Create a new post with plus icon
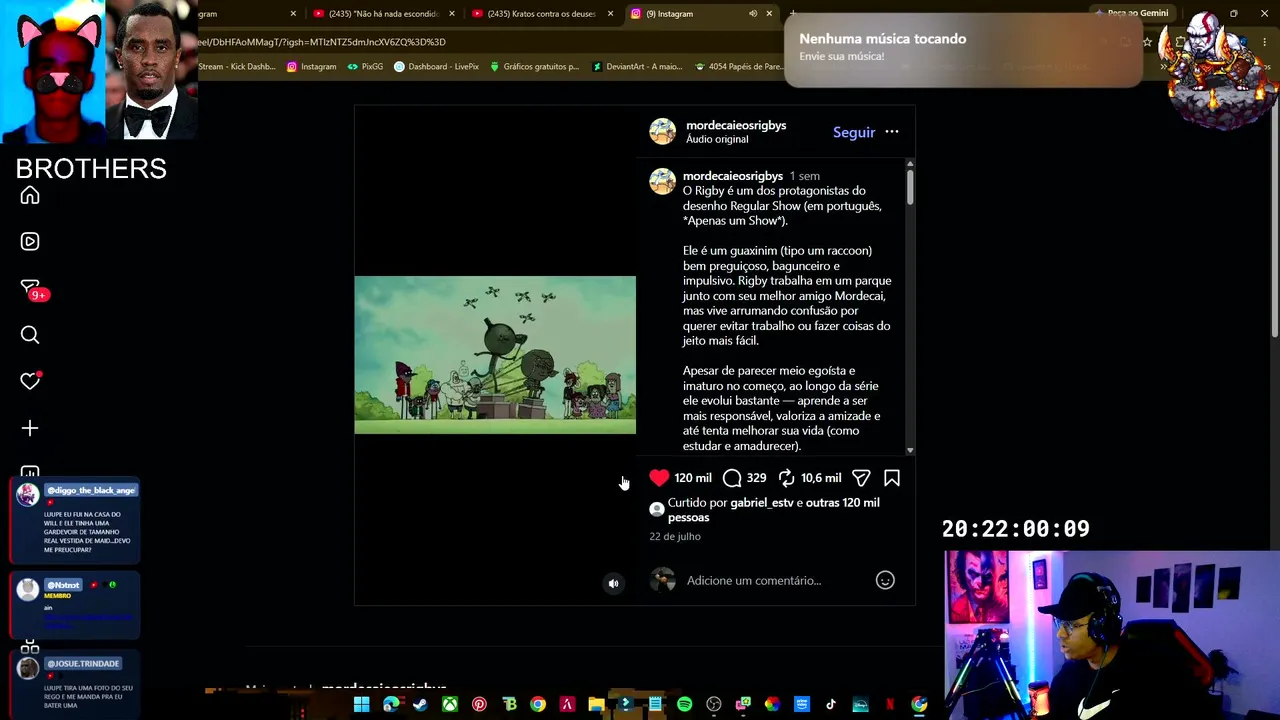1280x720 pixels. pyautogui.click(x=30, y=428)
